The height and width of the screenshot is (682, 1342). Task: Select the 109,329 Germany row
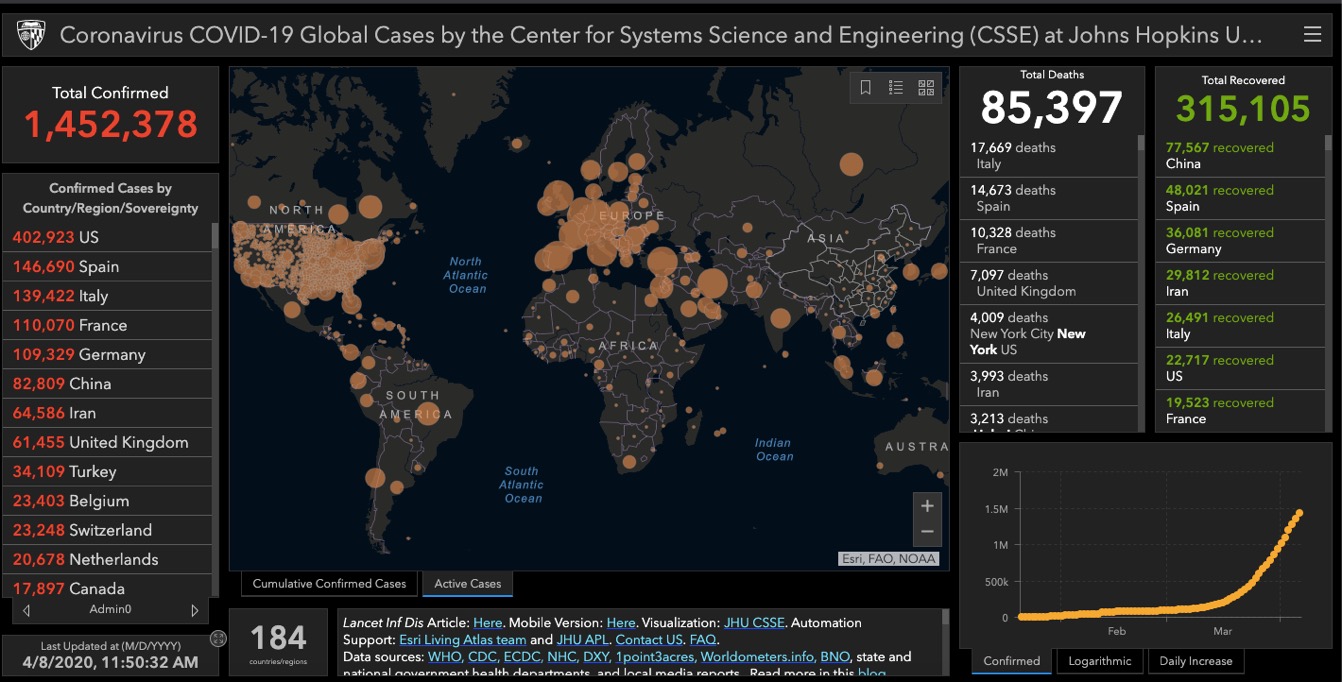[108, 354]
